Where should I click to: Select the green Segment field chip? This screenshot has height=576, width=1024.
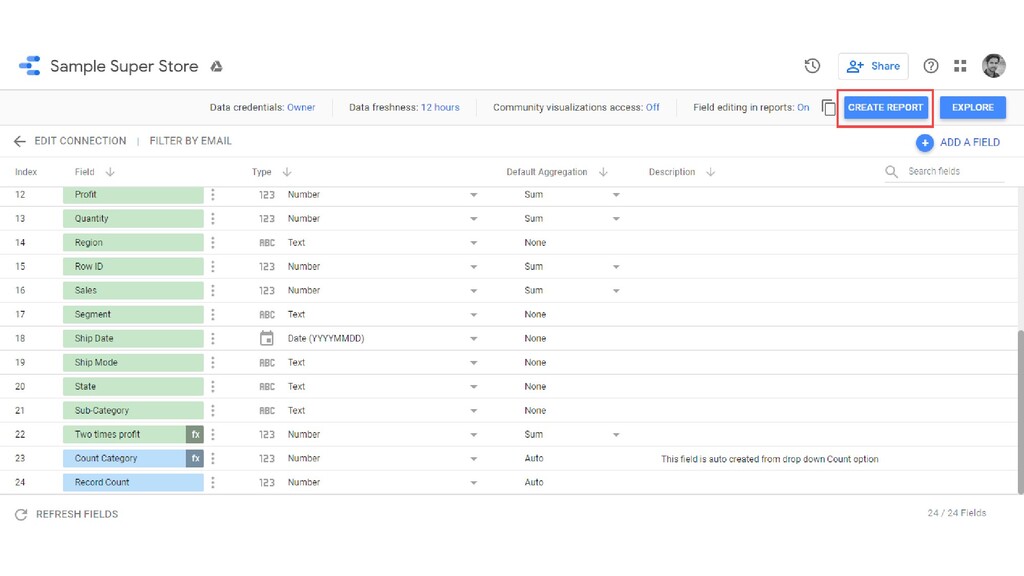[x=133, y=315]
